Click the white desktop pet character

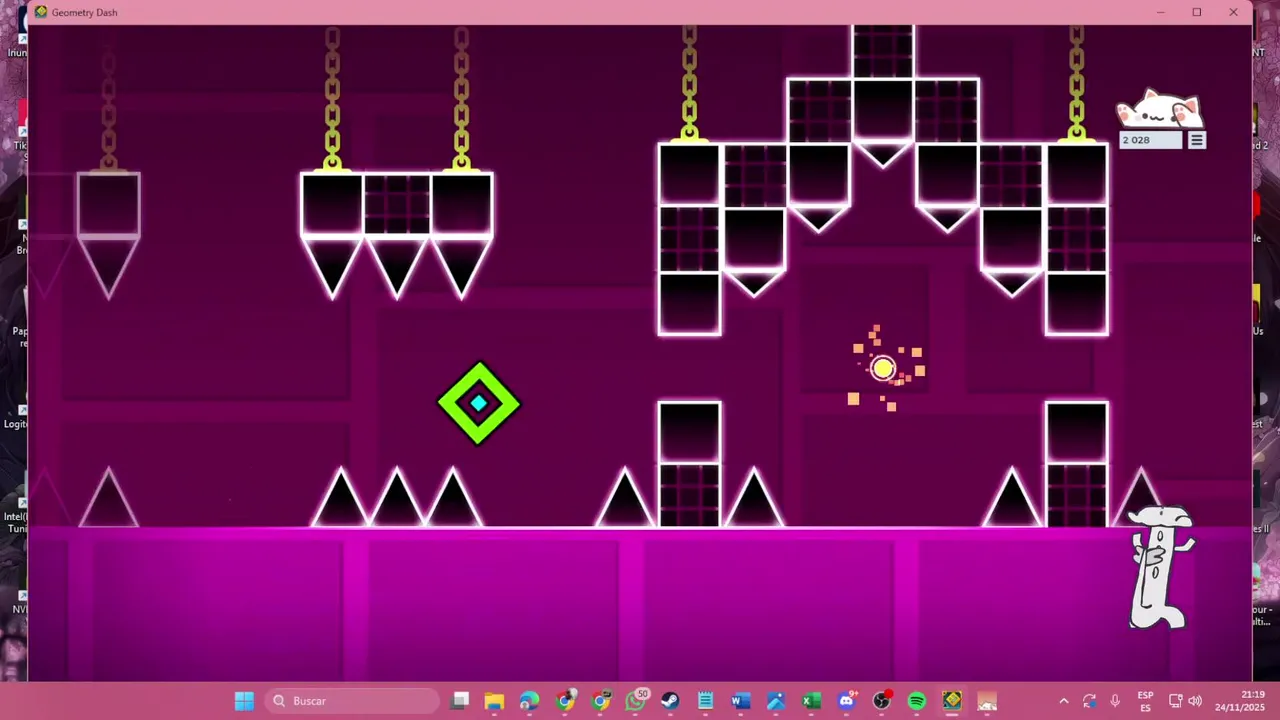[x=1160, y=568]
